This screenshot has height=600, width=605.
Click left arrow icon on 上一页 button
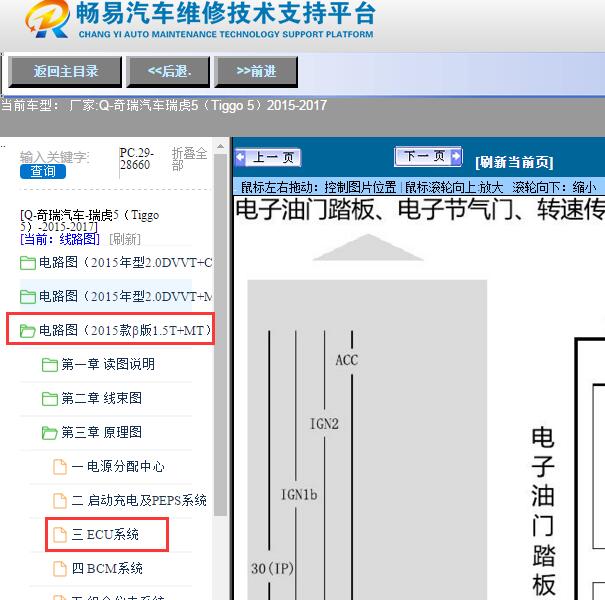coord(241,157)
